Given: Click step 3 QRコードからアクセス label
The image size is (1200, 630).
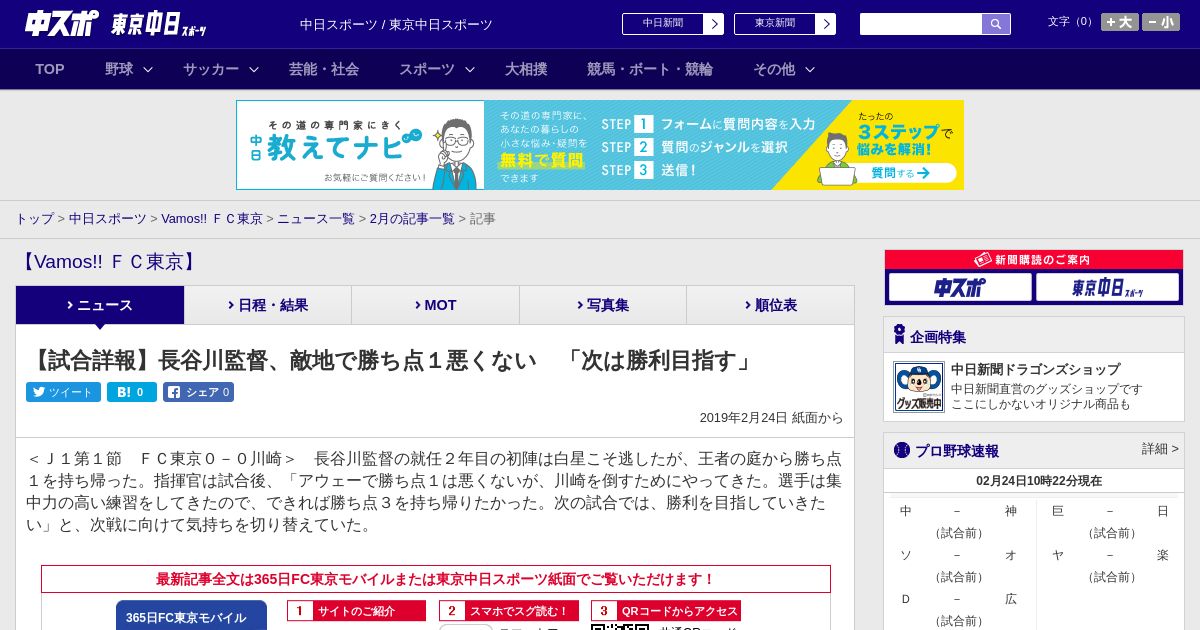Looking at the screenshot, I should pos(666,611).
